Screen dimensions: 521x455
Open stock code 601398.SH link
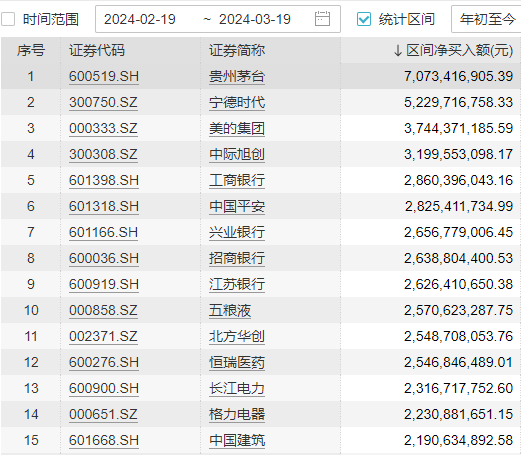(104, 180)
